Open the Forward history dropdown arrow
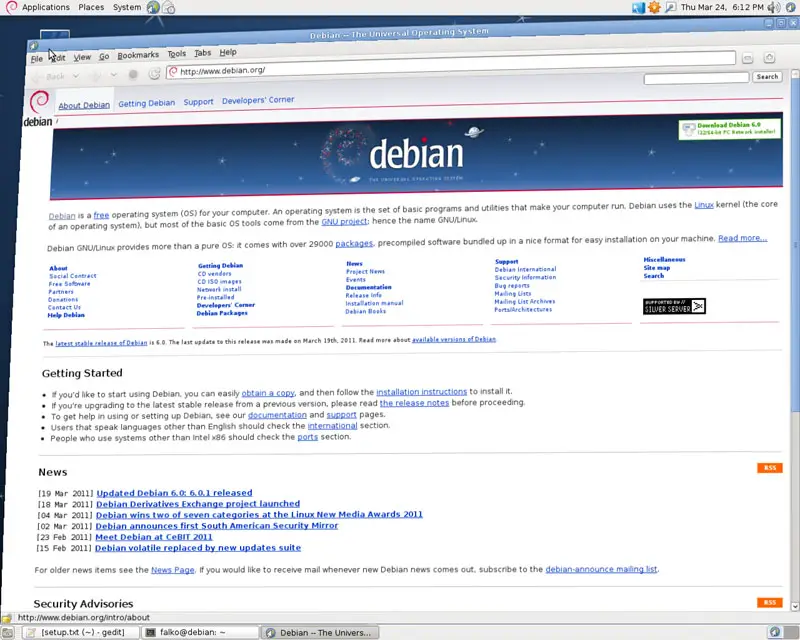Screen dimensions: 800x640 113,75
